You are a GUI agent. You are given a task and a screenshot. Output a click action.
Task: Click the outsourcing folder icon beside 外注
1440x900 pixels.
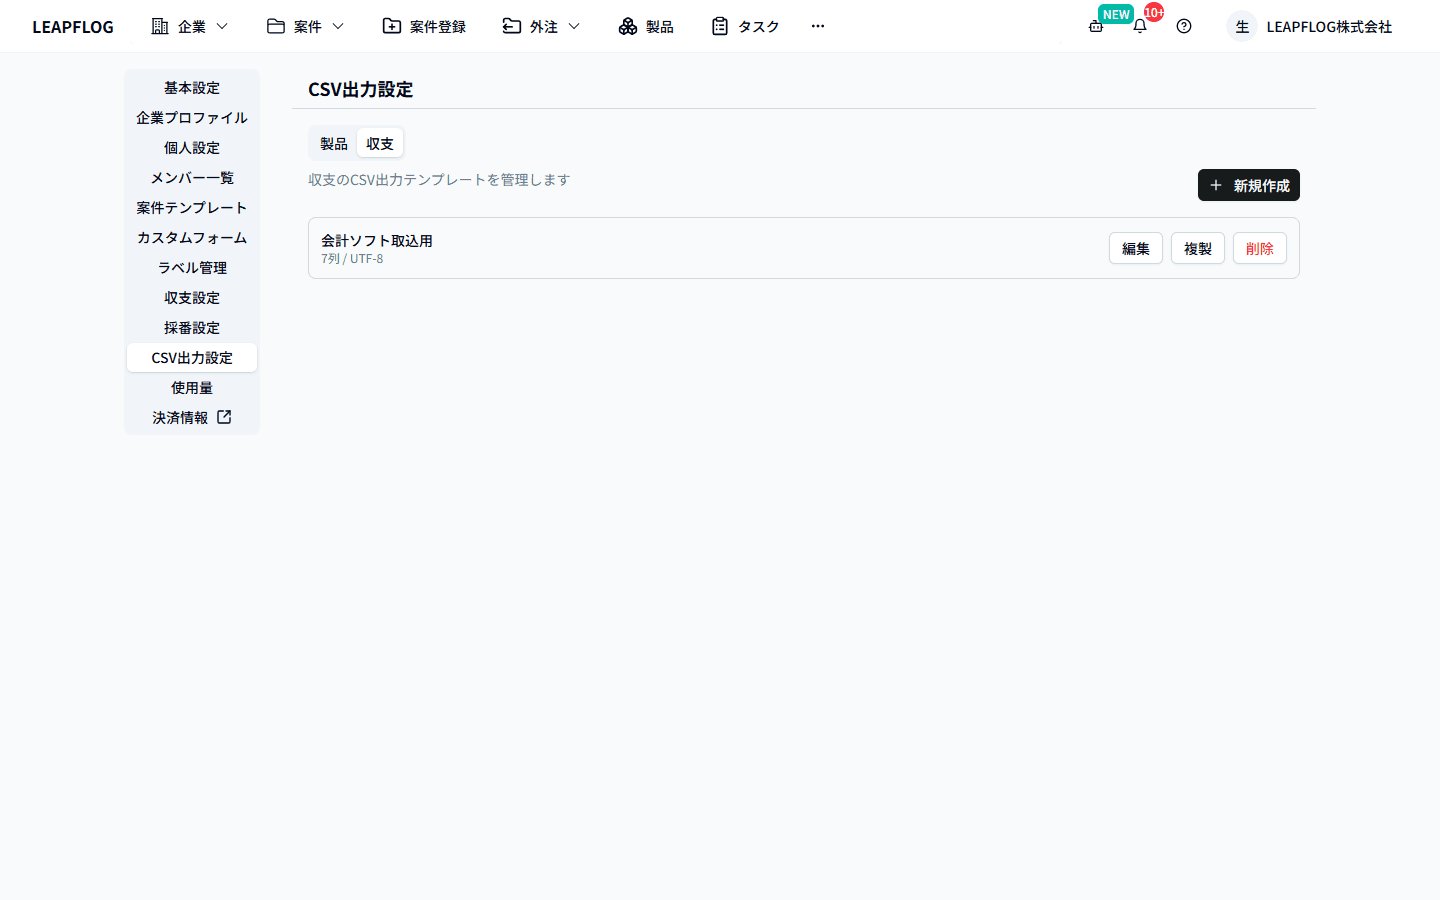point(512,26)
